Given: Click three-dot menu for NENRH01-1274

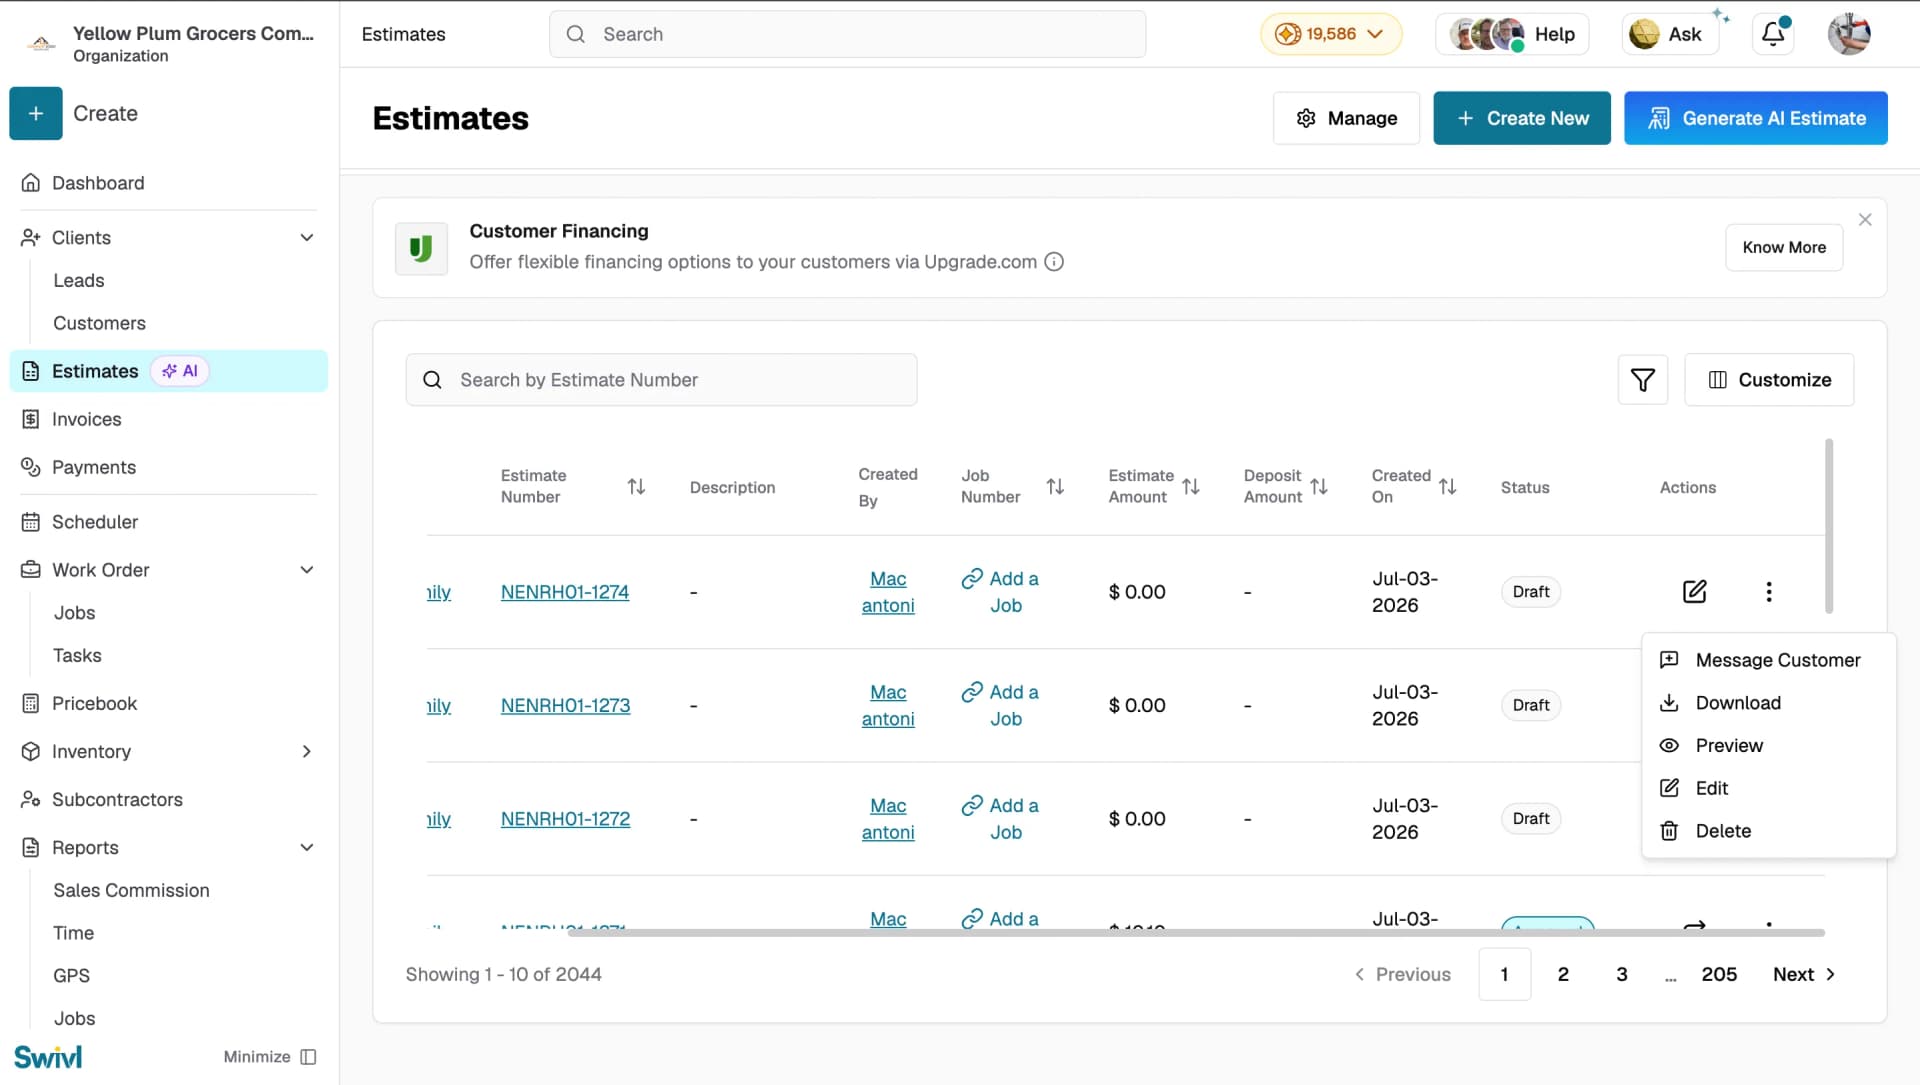Looking at the screenshot, I should [1769, 591].
